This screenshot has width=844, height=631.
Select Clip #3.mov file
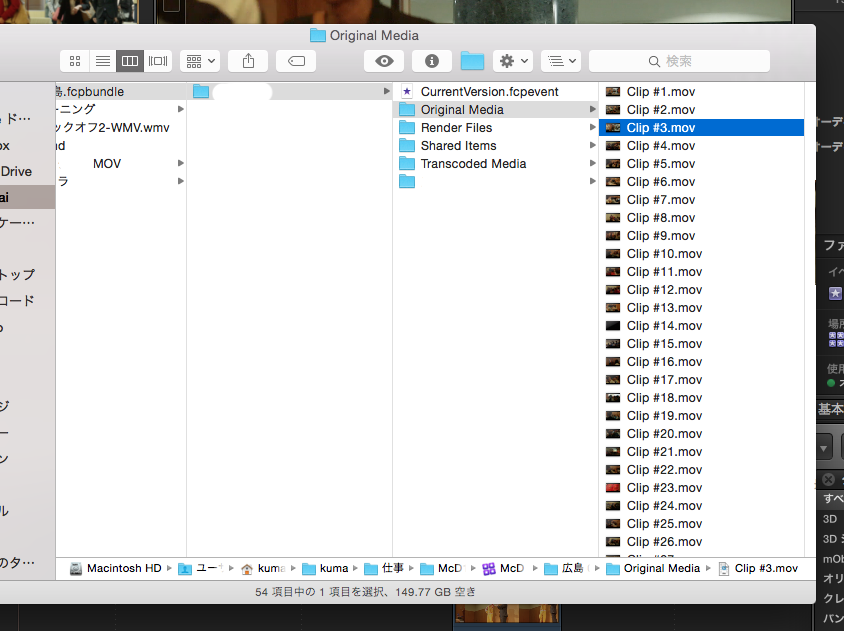pos(701,128)
